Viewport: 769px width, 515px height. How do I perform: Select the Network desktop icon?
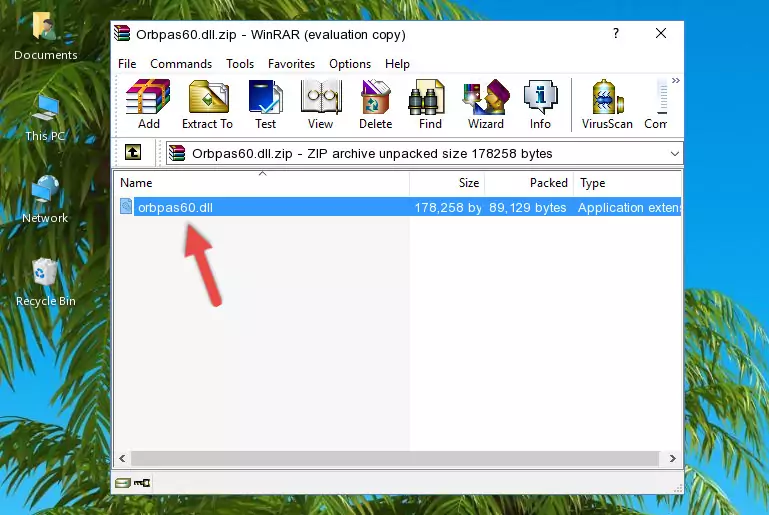pyautogui.click(x=45, y=200)
